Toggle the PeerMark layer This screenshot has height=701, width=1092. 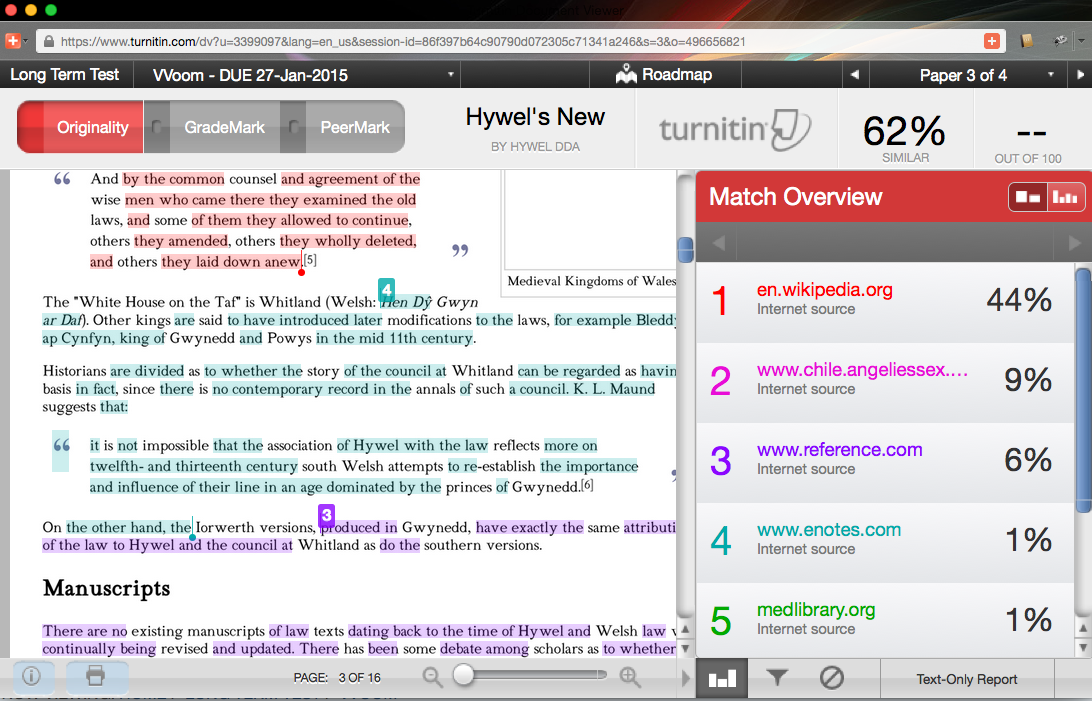click(354, 127)
